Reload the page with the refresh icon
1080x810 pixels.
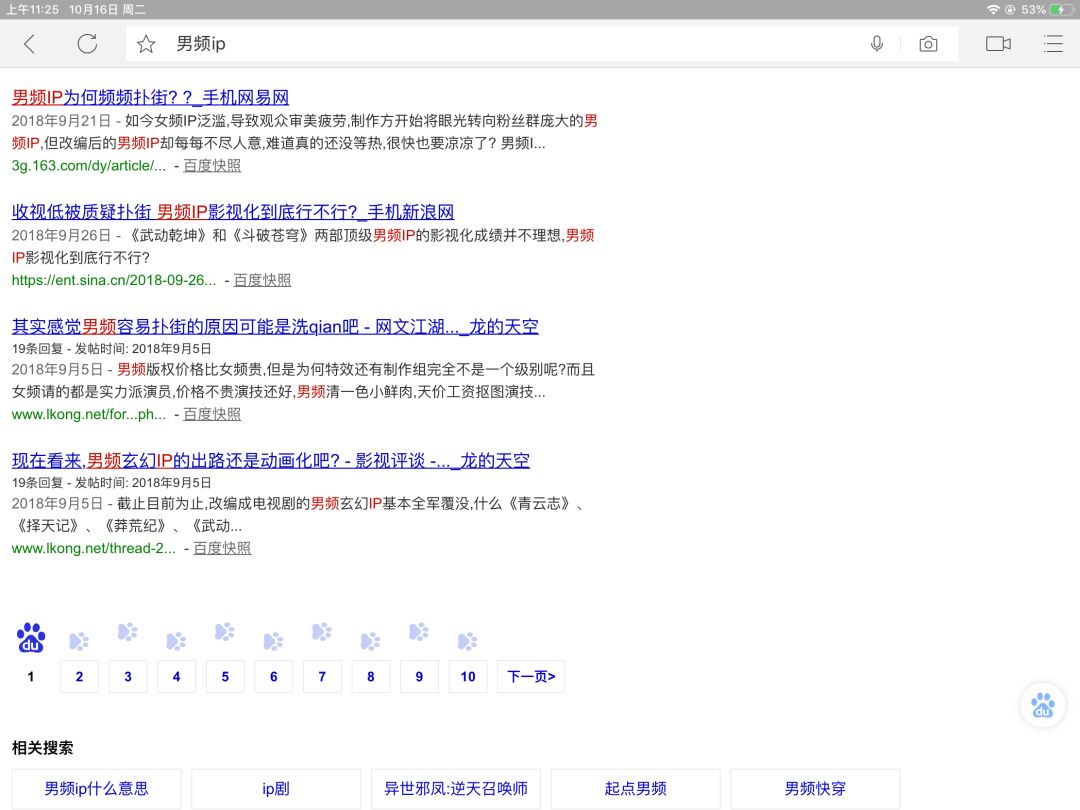(x=87, y=44)
